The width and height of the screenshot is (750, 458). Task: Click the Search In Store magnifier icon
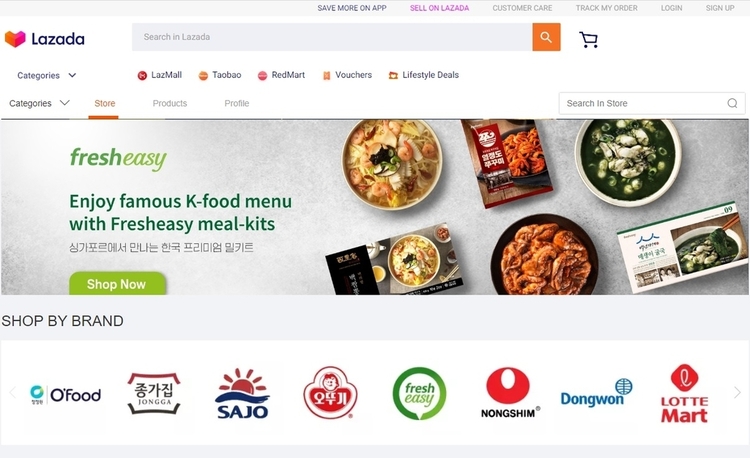click(x=732, y=103)
